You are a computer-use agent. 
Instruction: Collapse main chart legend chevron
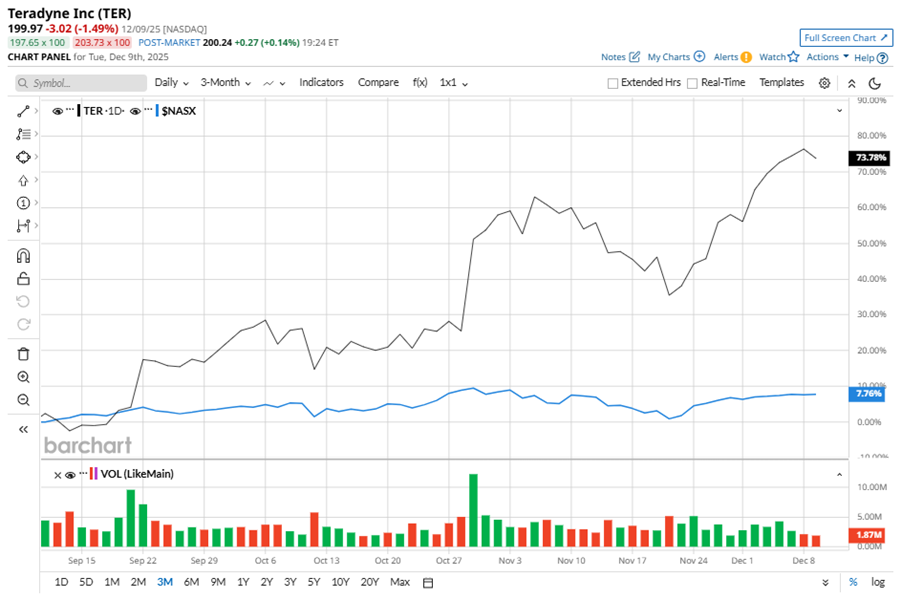(839, 110)
